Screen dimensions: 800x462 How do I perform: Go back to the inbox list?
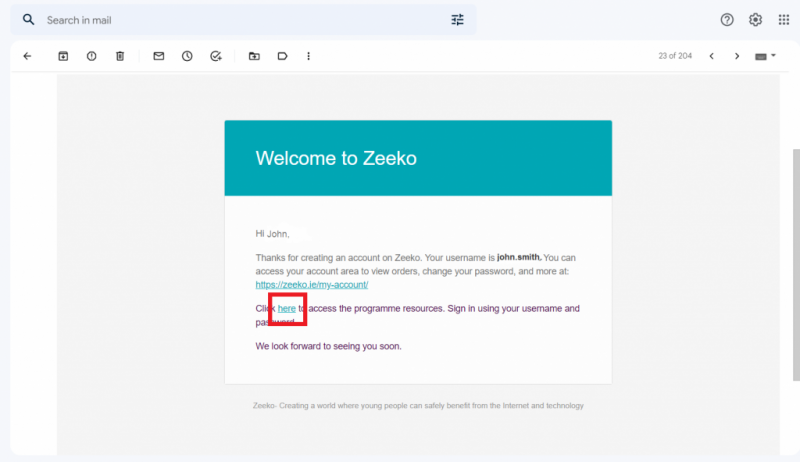[27, 56]
